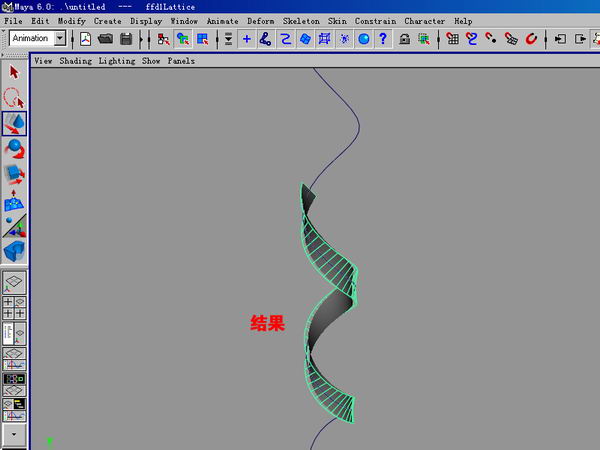Activate the Scale tool
This screenshot has width=600, height=450.
tap(14, 174)
